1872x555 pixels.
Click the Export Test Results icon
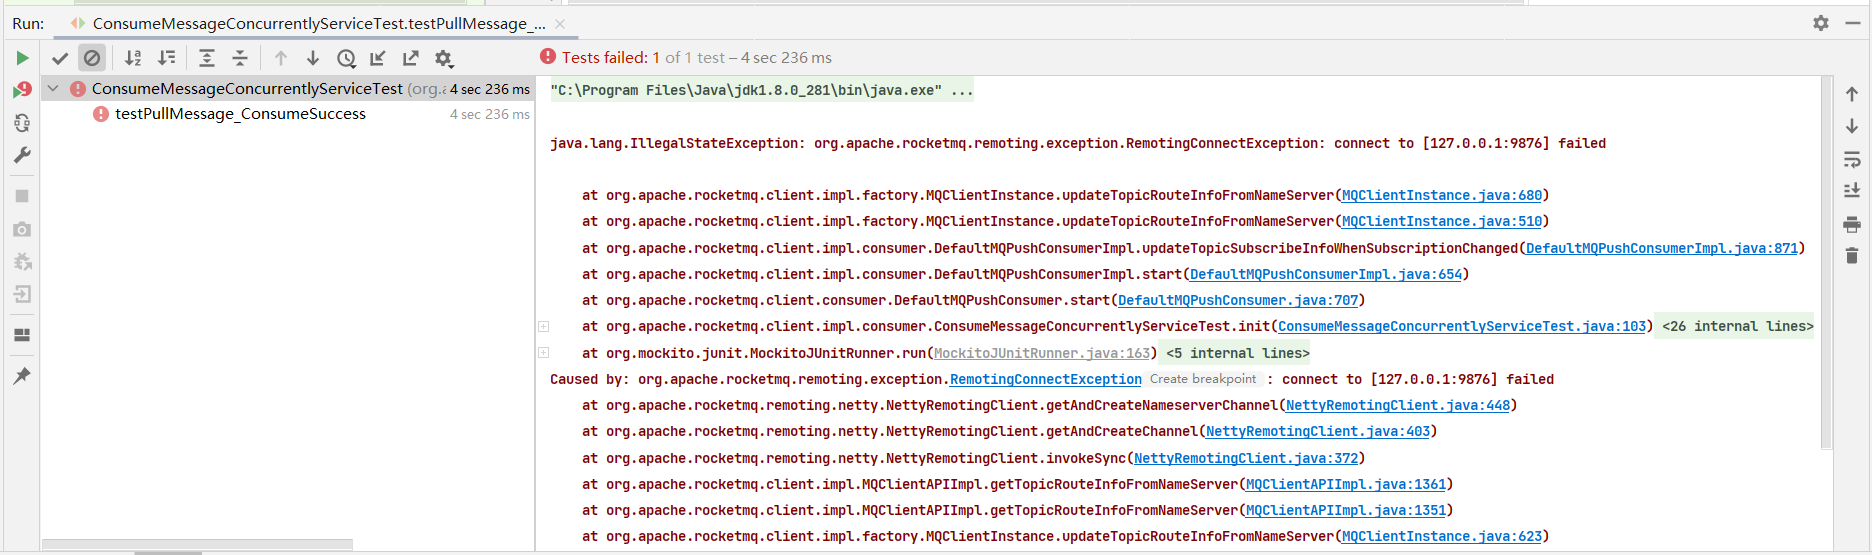pyautogui.click(x=411, y=58)
